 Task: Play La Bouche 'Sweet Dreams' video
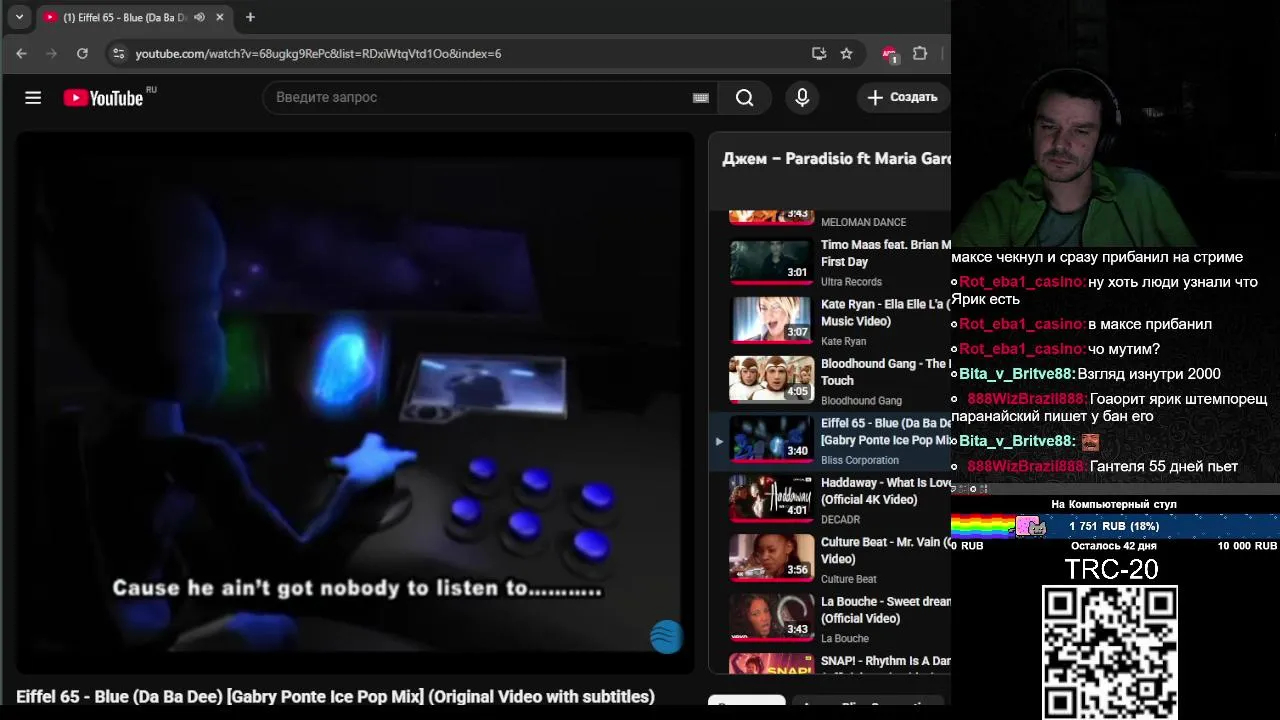[x=771, y=617]
